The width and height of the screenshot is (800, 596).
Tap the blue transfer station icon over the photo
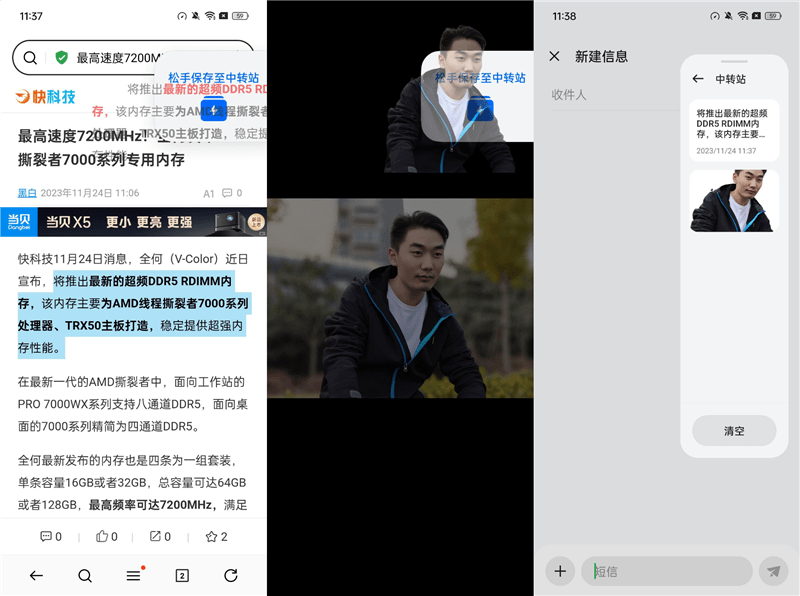[480, 110]
